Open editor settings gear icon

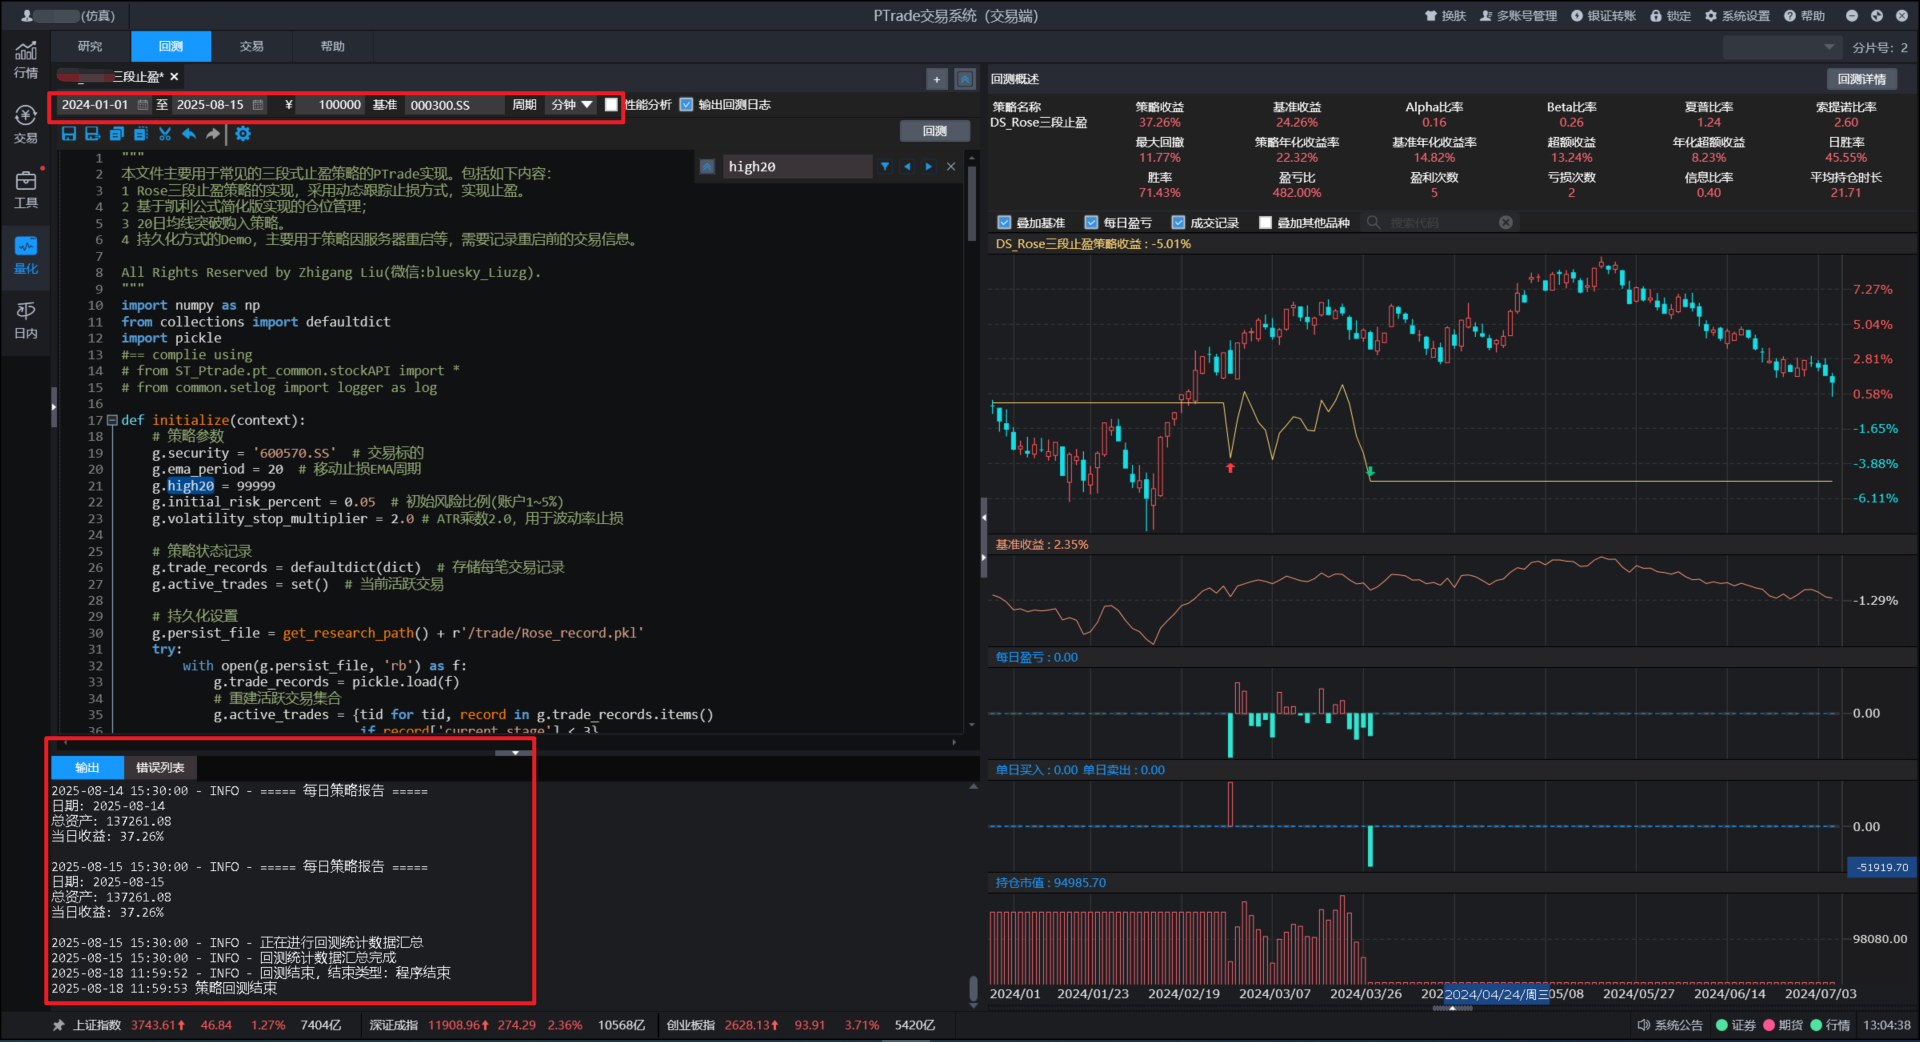click(243, 134)
